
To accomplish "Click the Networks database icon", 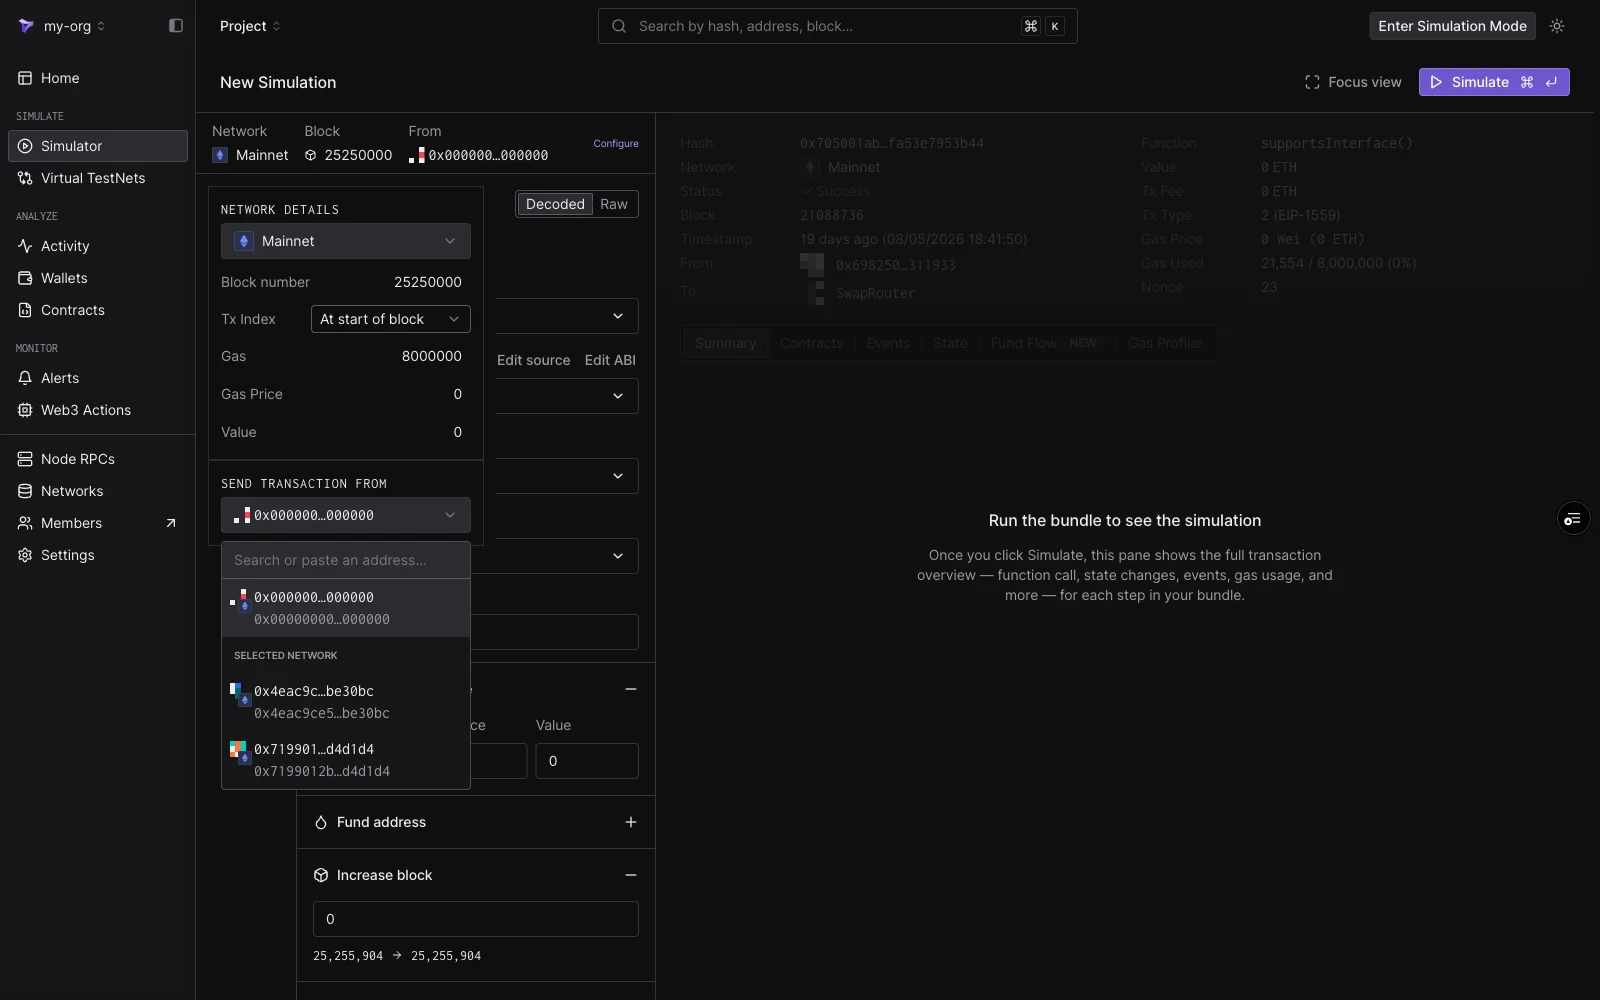I will (25, 491).
